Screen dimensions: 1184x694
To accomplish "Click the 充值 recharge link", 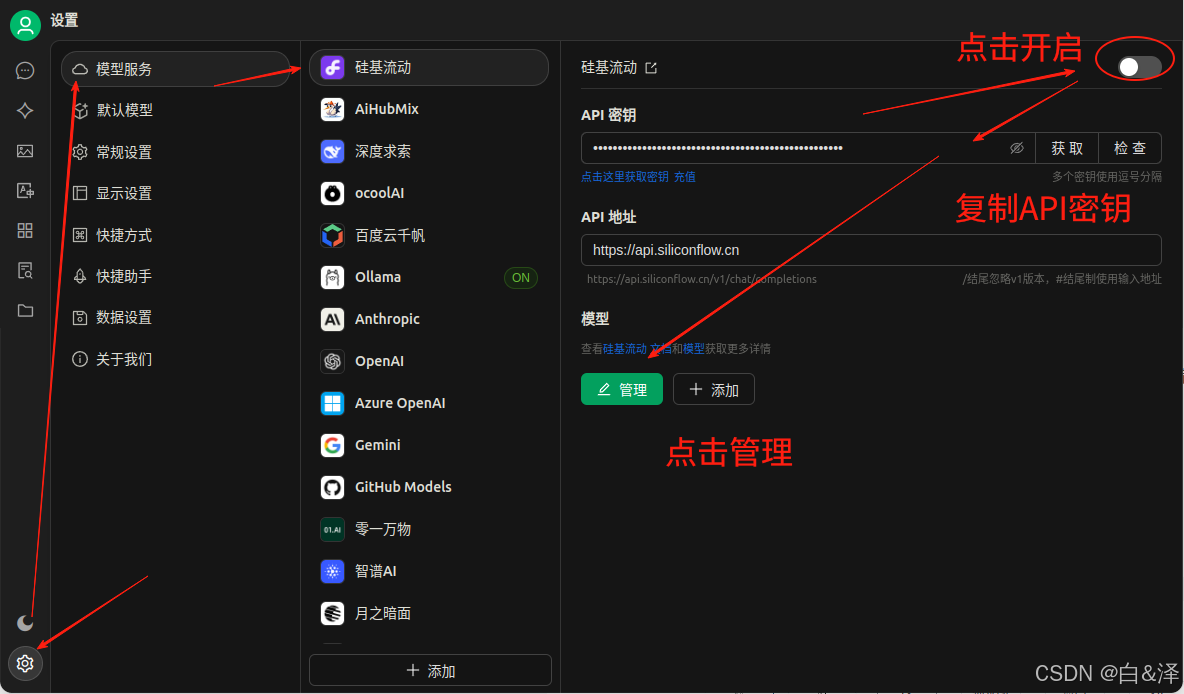I will (x=685, y=177).
